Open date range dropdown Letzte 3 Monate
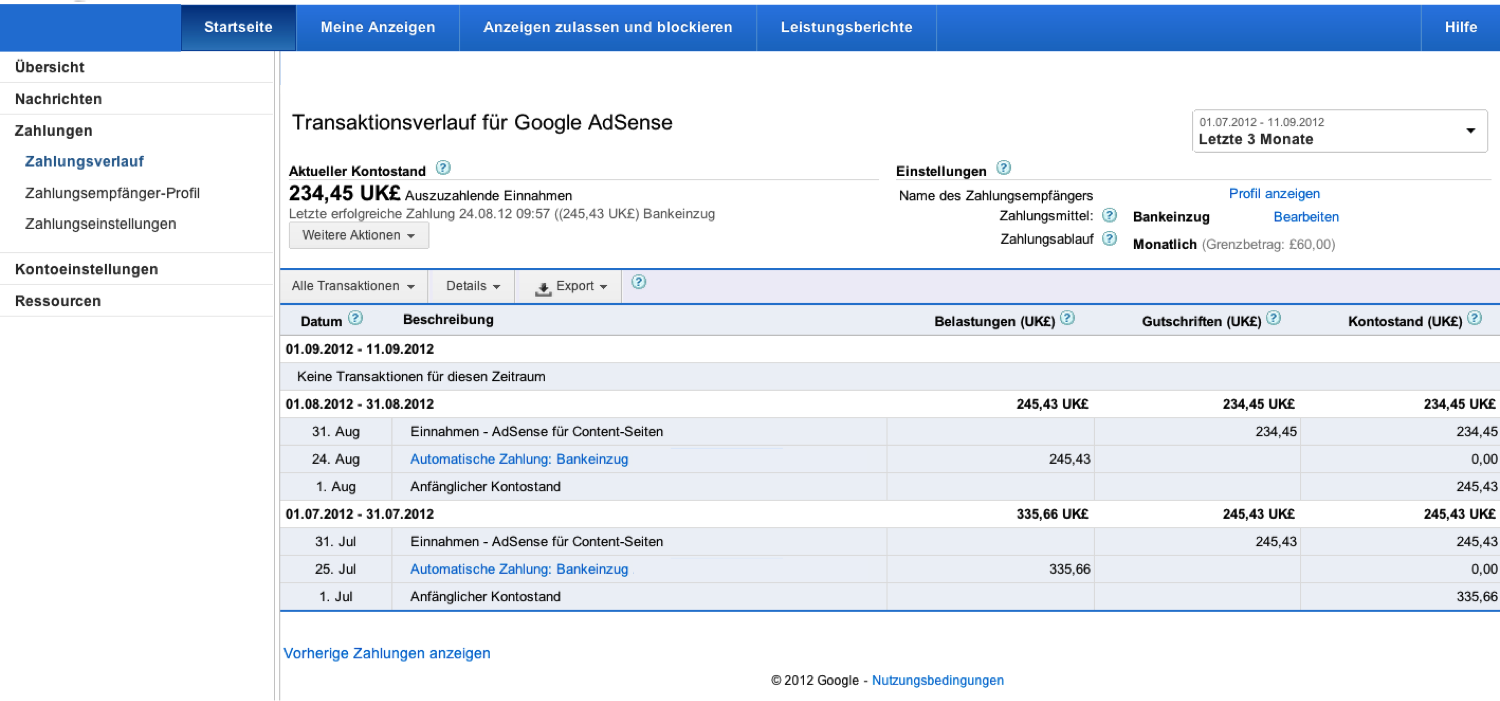1500x701 pixels. coord(1339,131)
